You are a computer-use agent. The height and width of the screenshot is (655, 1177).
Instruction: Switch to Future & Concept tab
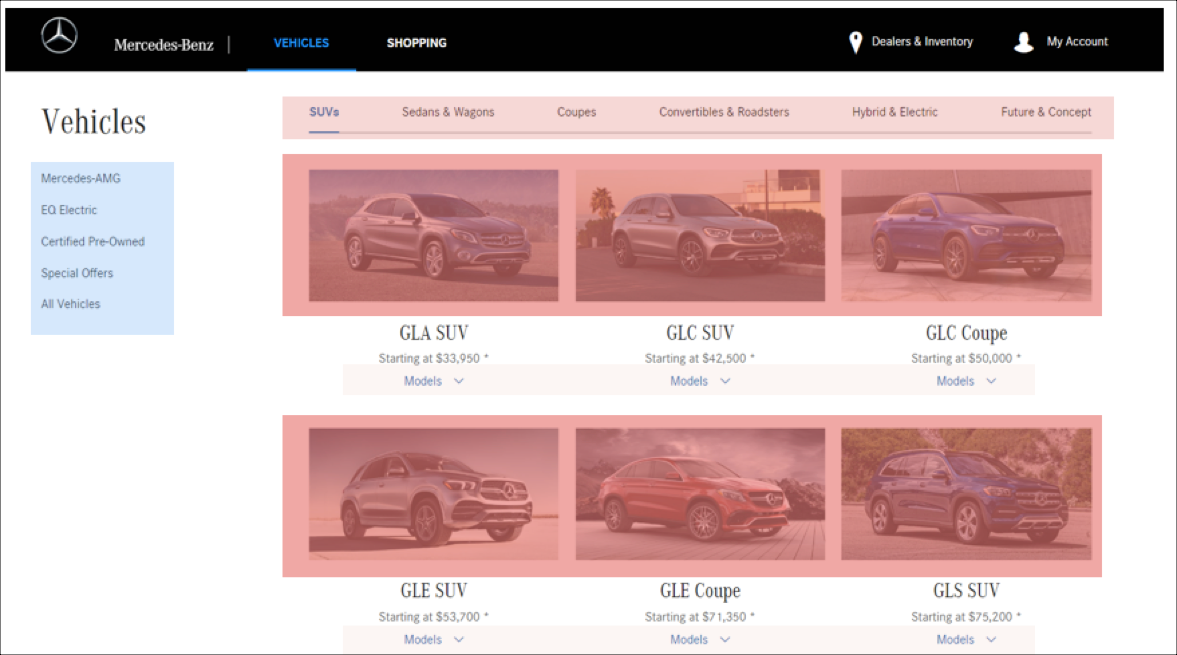pos(1046,112)
